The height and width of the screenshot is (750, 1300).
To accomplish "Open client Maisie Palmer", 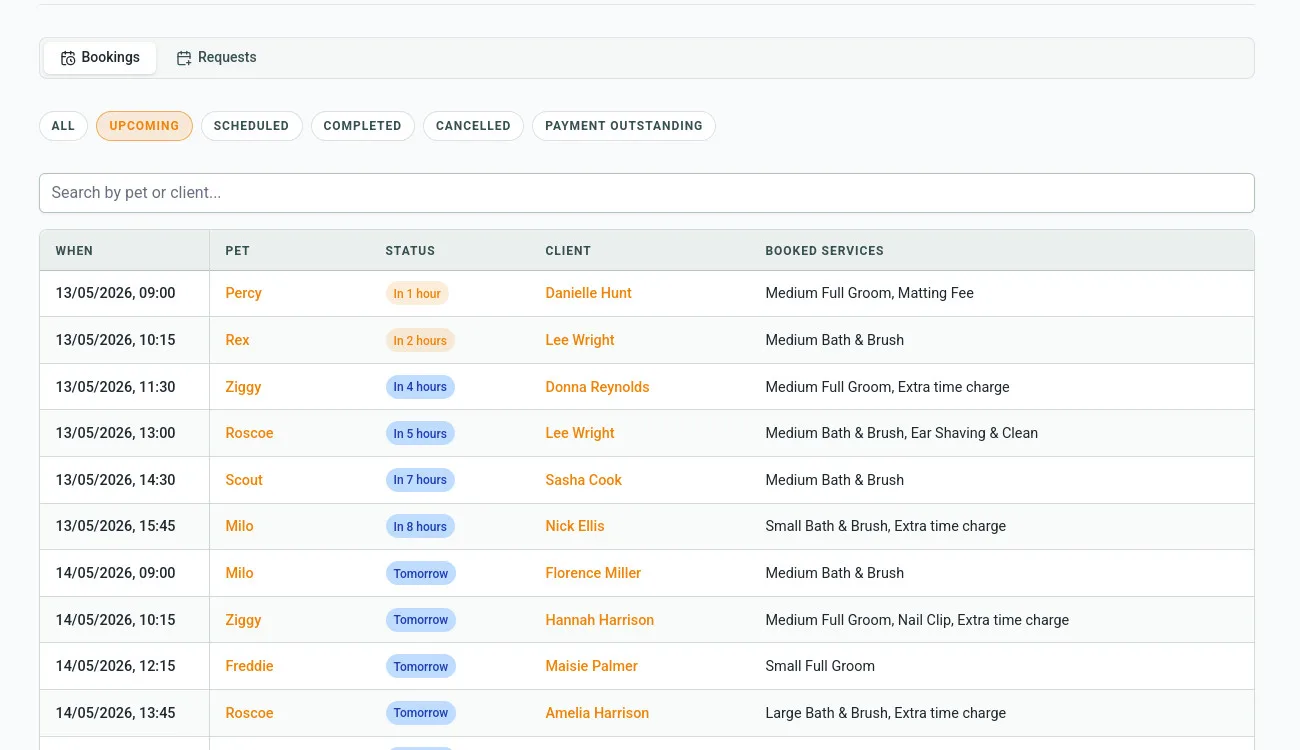I will [592, 666].
